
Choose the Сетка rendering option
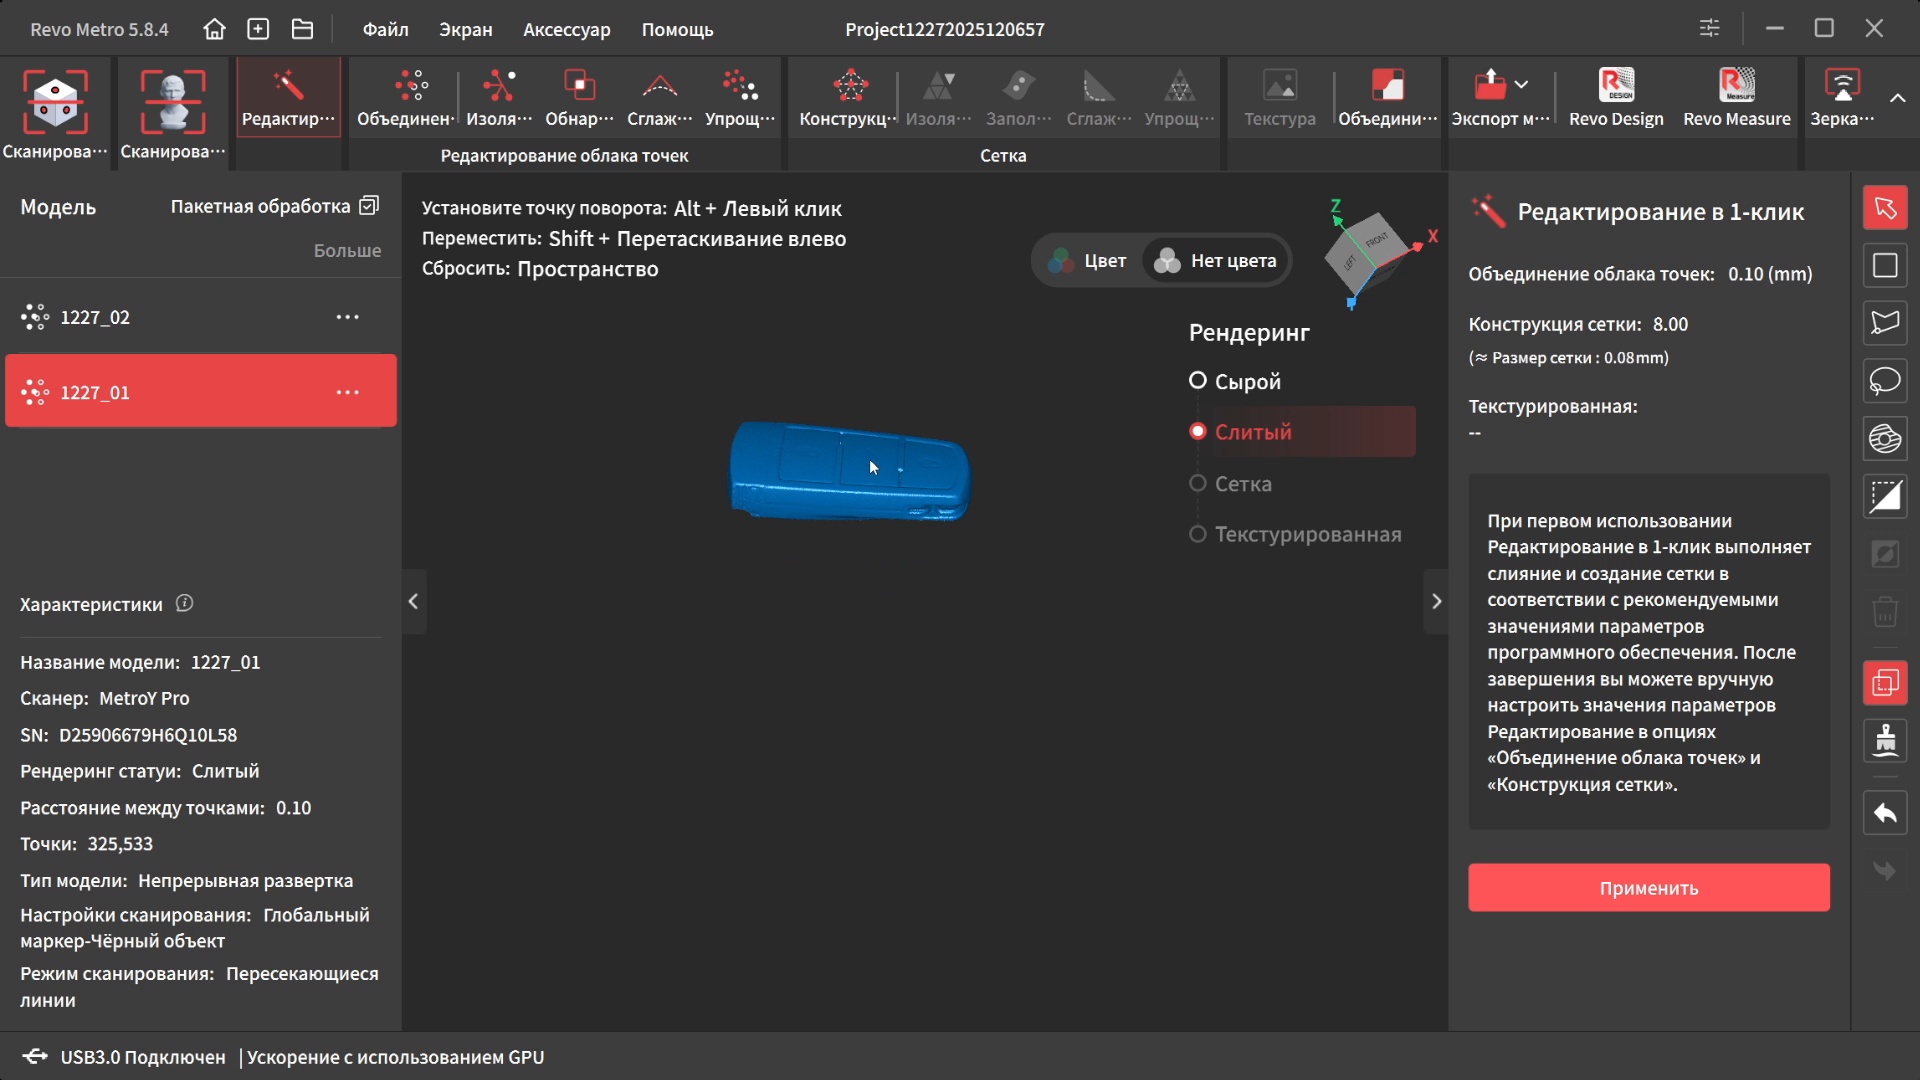pos(1198,483)
